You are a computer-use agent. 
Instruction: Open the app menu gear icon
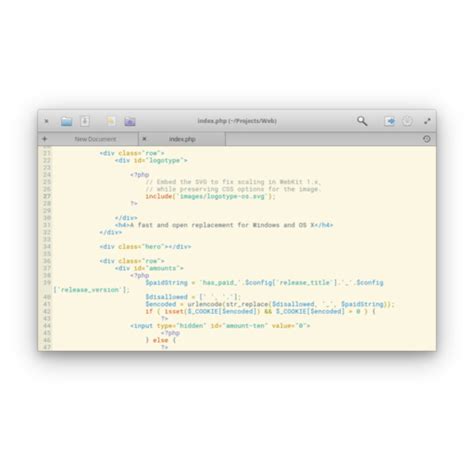point(407,121)
